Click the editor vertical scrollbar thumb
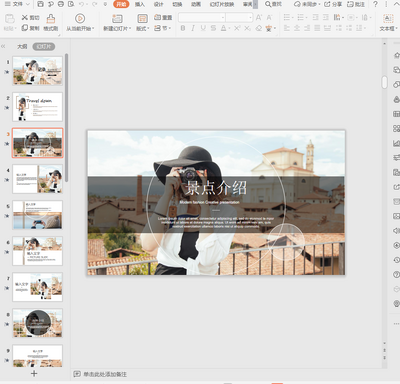Viewport: 400px width, 384px height. coord(384,82)
